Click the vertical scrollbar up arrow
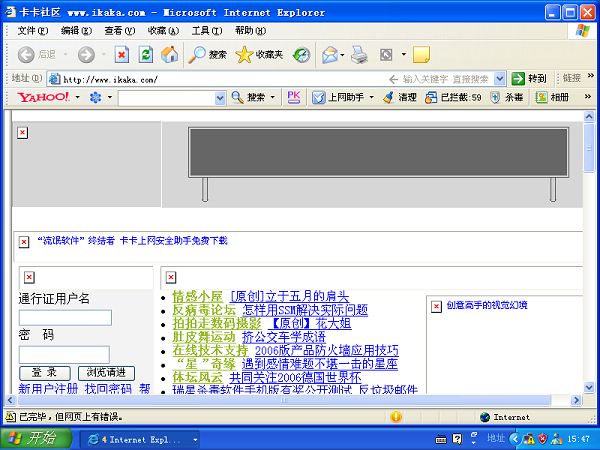The image size is (600, 450). pyautogui.click(x=589, y=116)
